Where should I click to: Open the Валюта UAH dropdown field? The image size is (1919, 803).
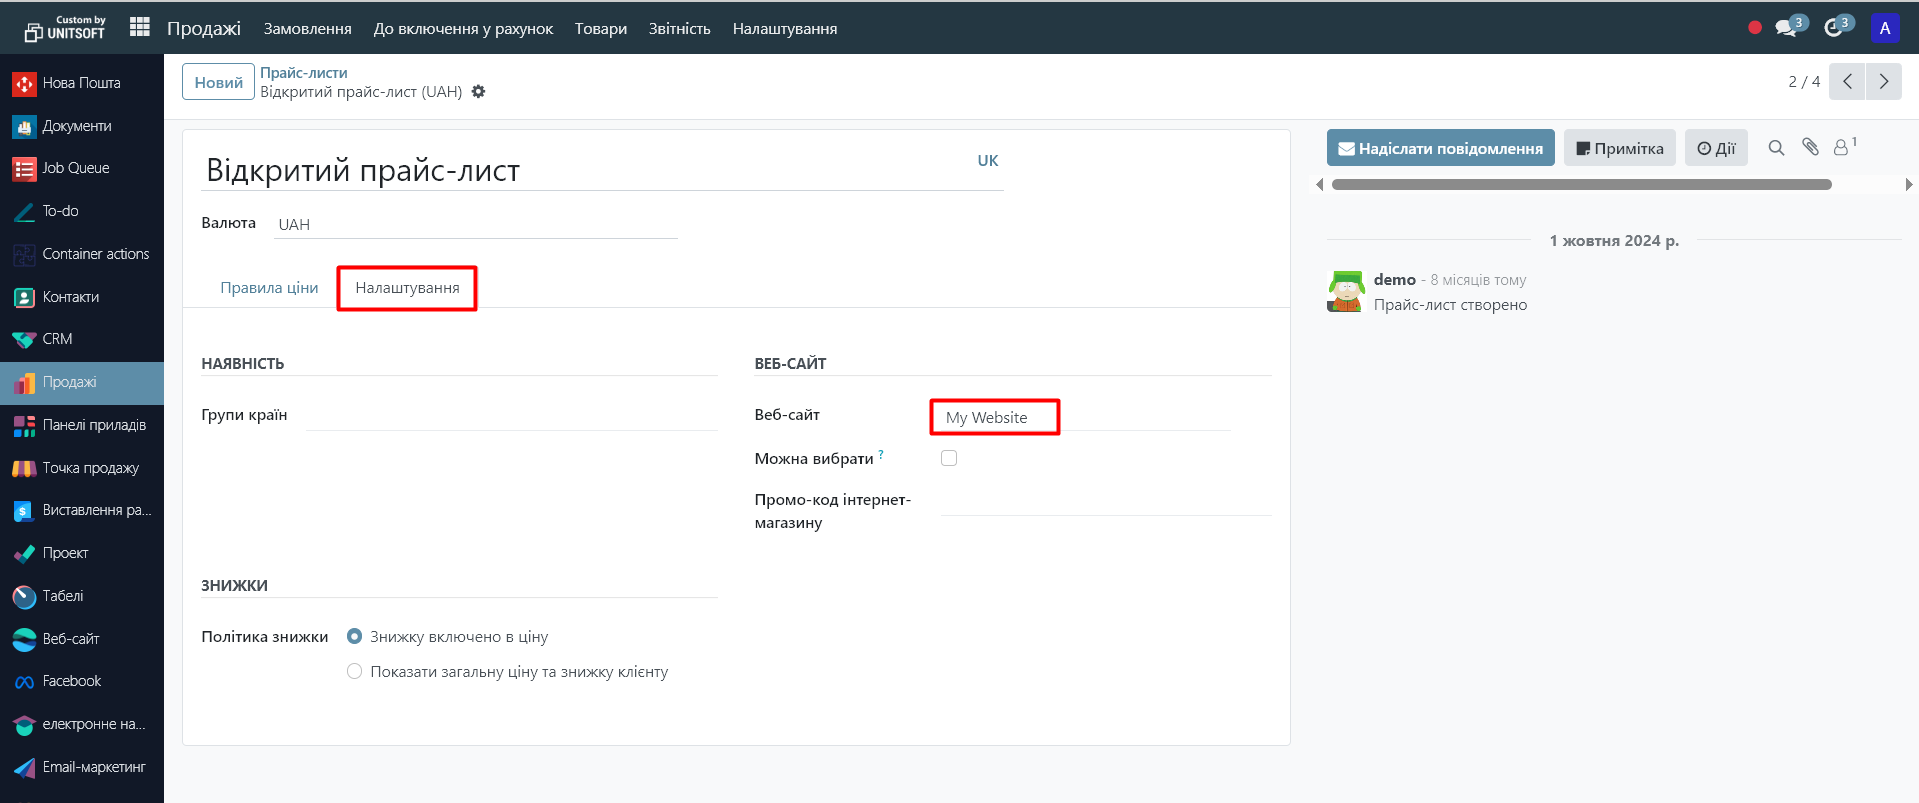point(475,224)
